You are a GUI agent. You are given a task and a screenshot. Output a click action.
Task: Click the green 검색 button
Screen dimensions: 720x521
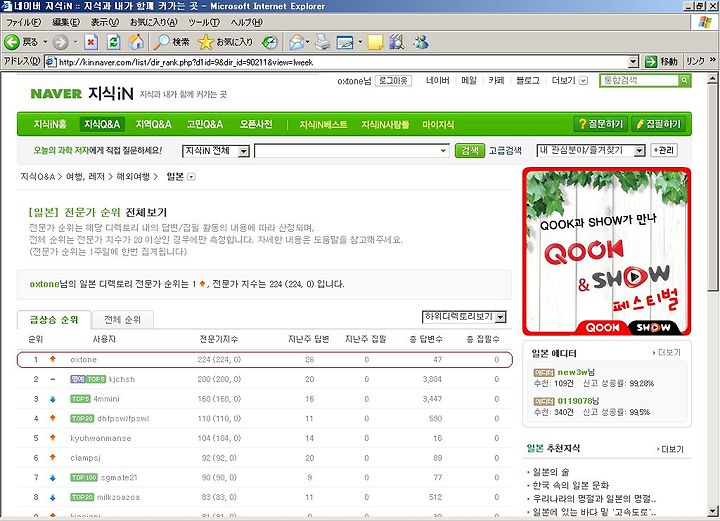(469, 150)
